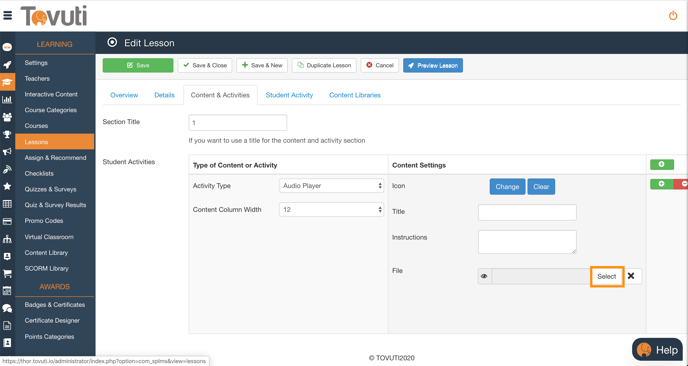Open Assign & Recommend menu item

(x=55, y=158)
